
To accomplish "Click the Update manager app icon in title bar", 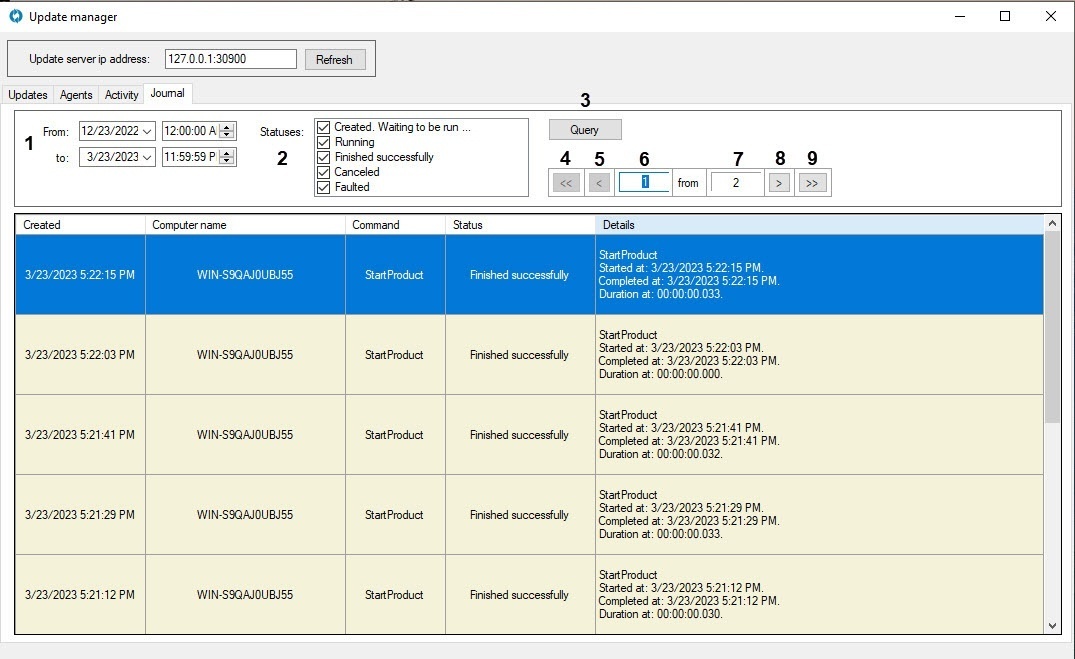I will pos(15,16).
